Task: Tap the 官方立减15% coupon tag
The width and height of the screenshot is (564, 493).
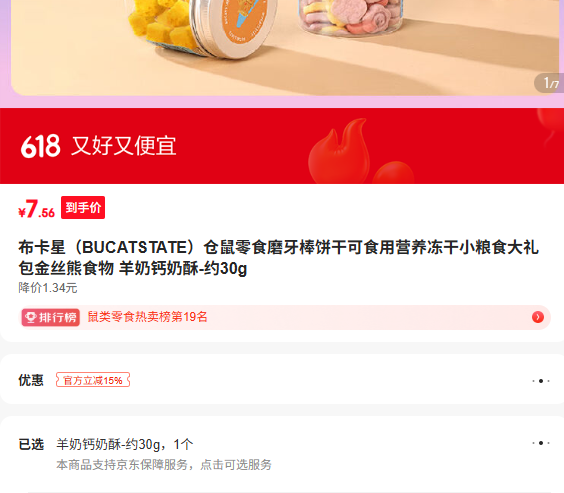Action: click(x=93, y=380)
